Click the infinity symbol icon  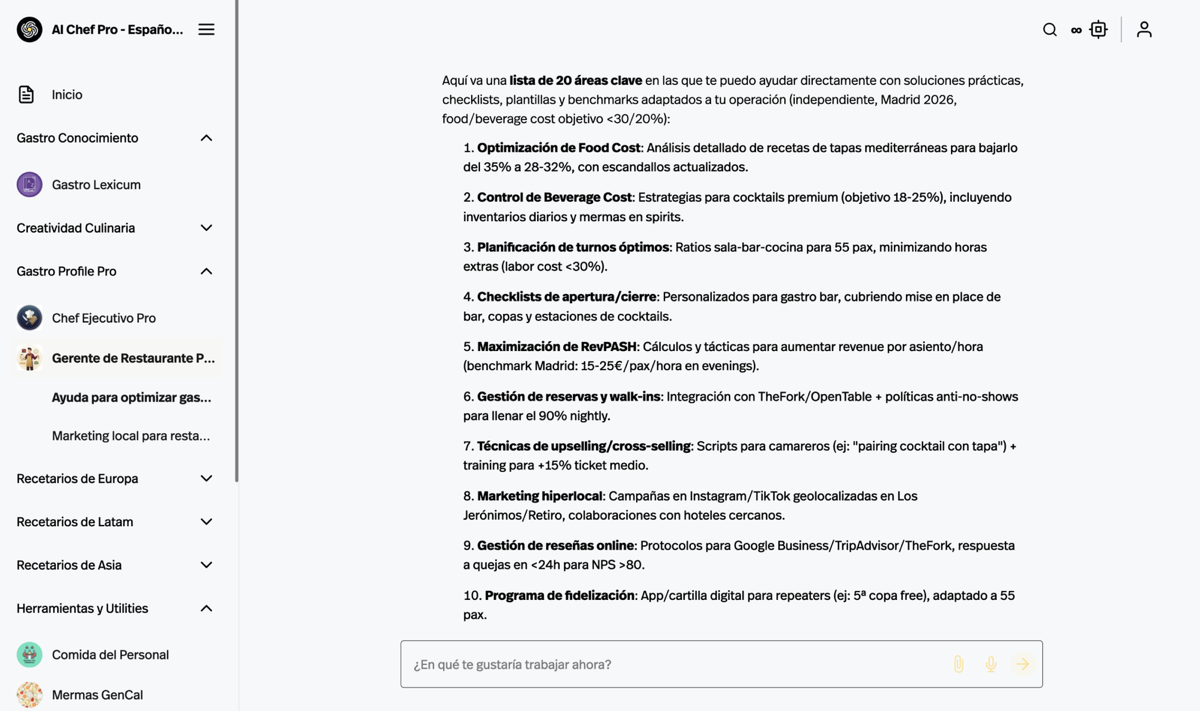point(1076,31)
